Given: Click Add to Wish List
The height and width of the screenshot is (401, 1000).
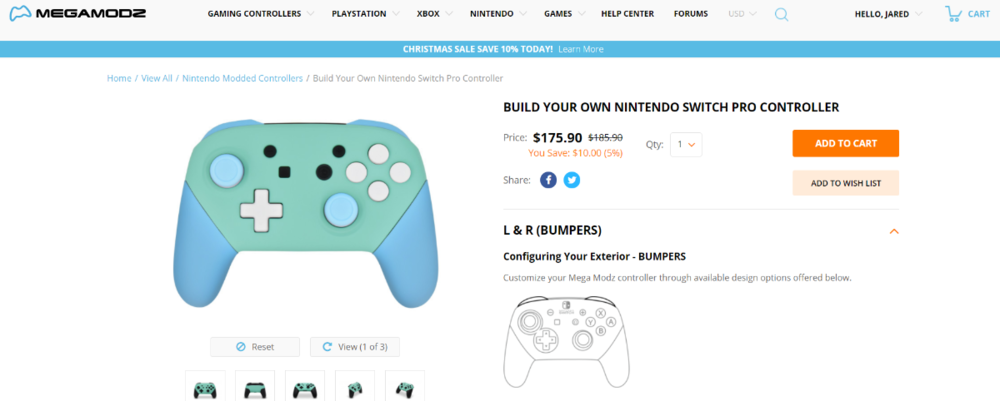Looking at the screenshot, I should click(845, 183).
